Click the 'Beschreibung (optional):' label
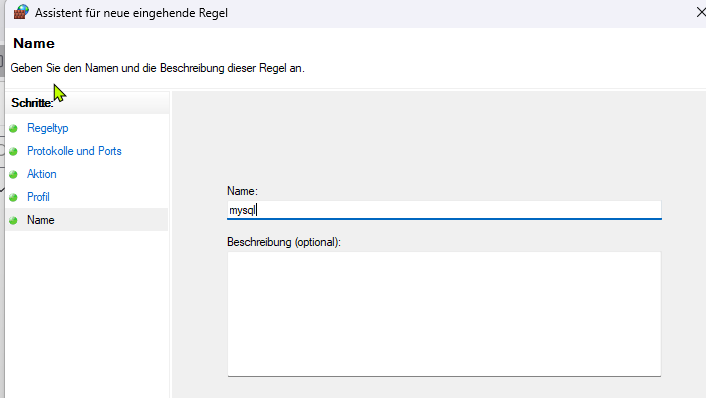706x398 pixels. click(x=284, y=242)
